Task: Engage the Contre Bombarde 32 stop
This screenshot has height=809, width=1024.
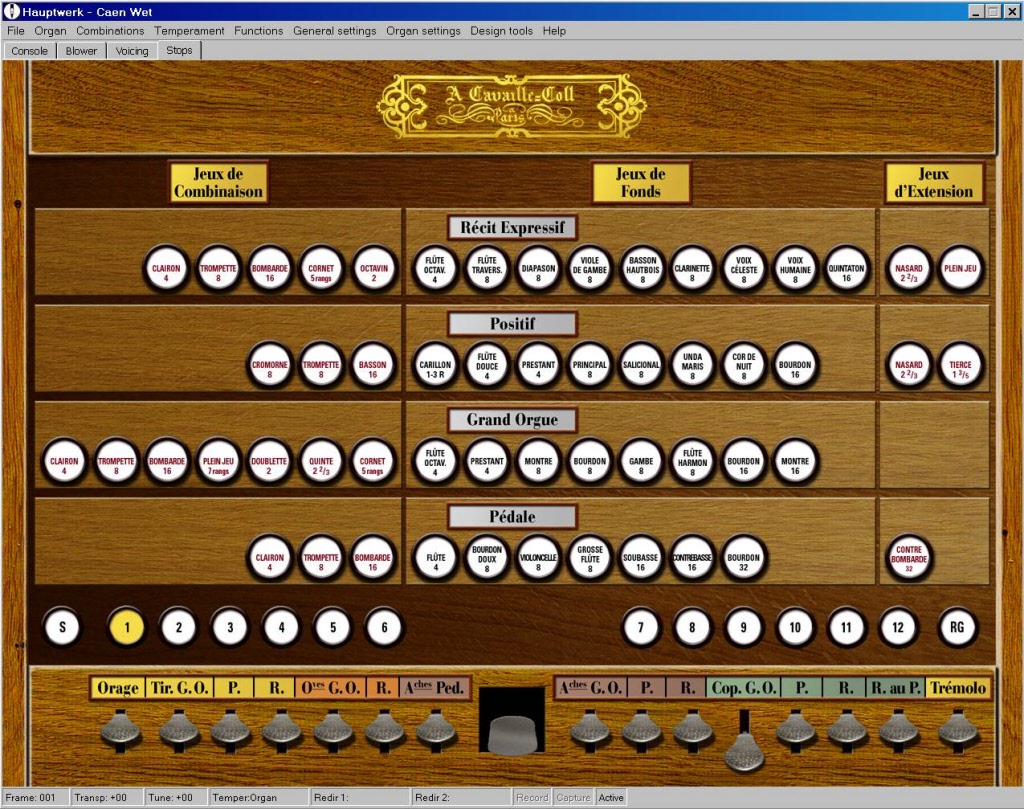Action: 909,558
